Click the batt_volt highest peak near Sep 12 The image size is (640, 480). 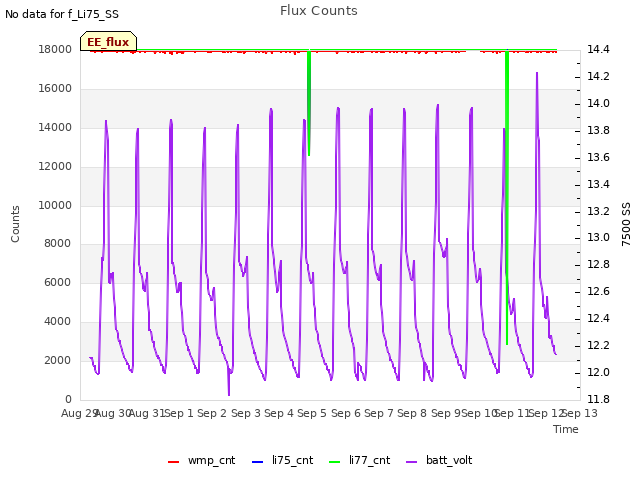(537, 73)
